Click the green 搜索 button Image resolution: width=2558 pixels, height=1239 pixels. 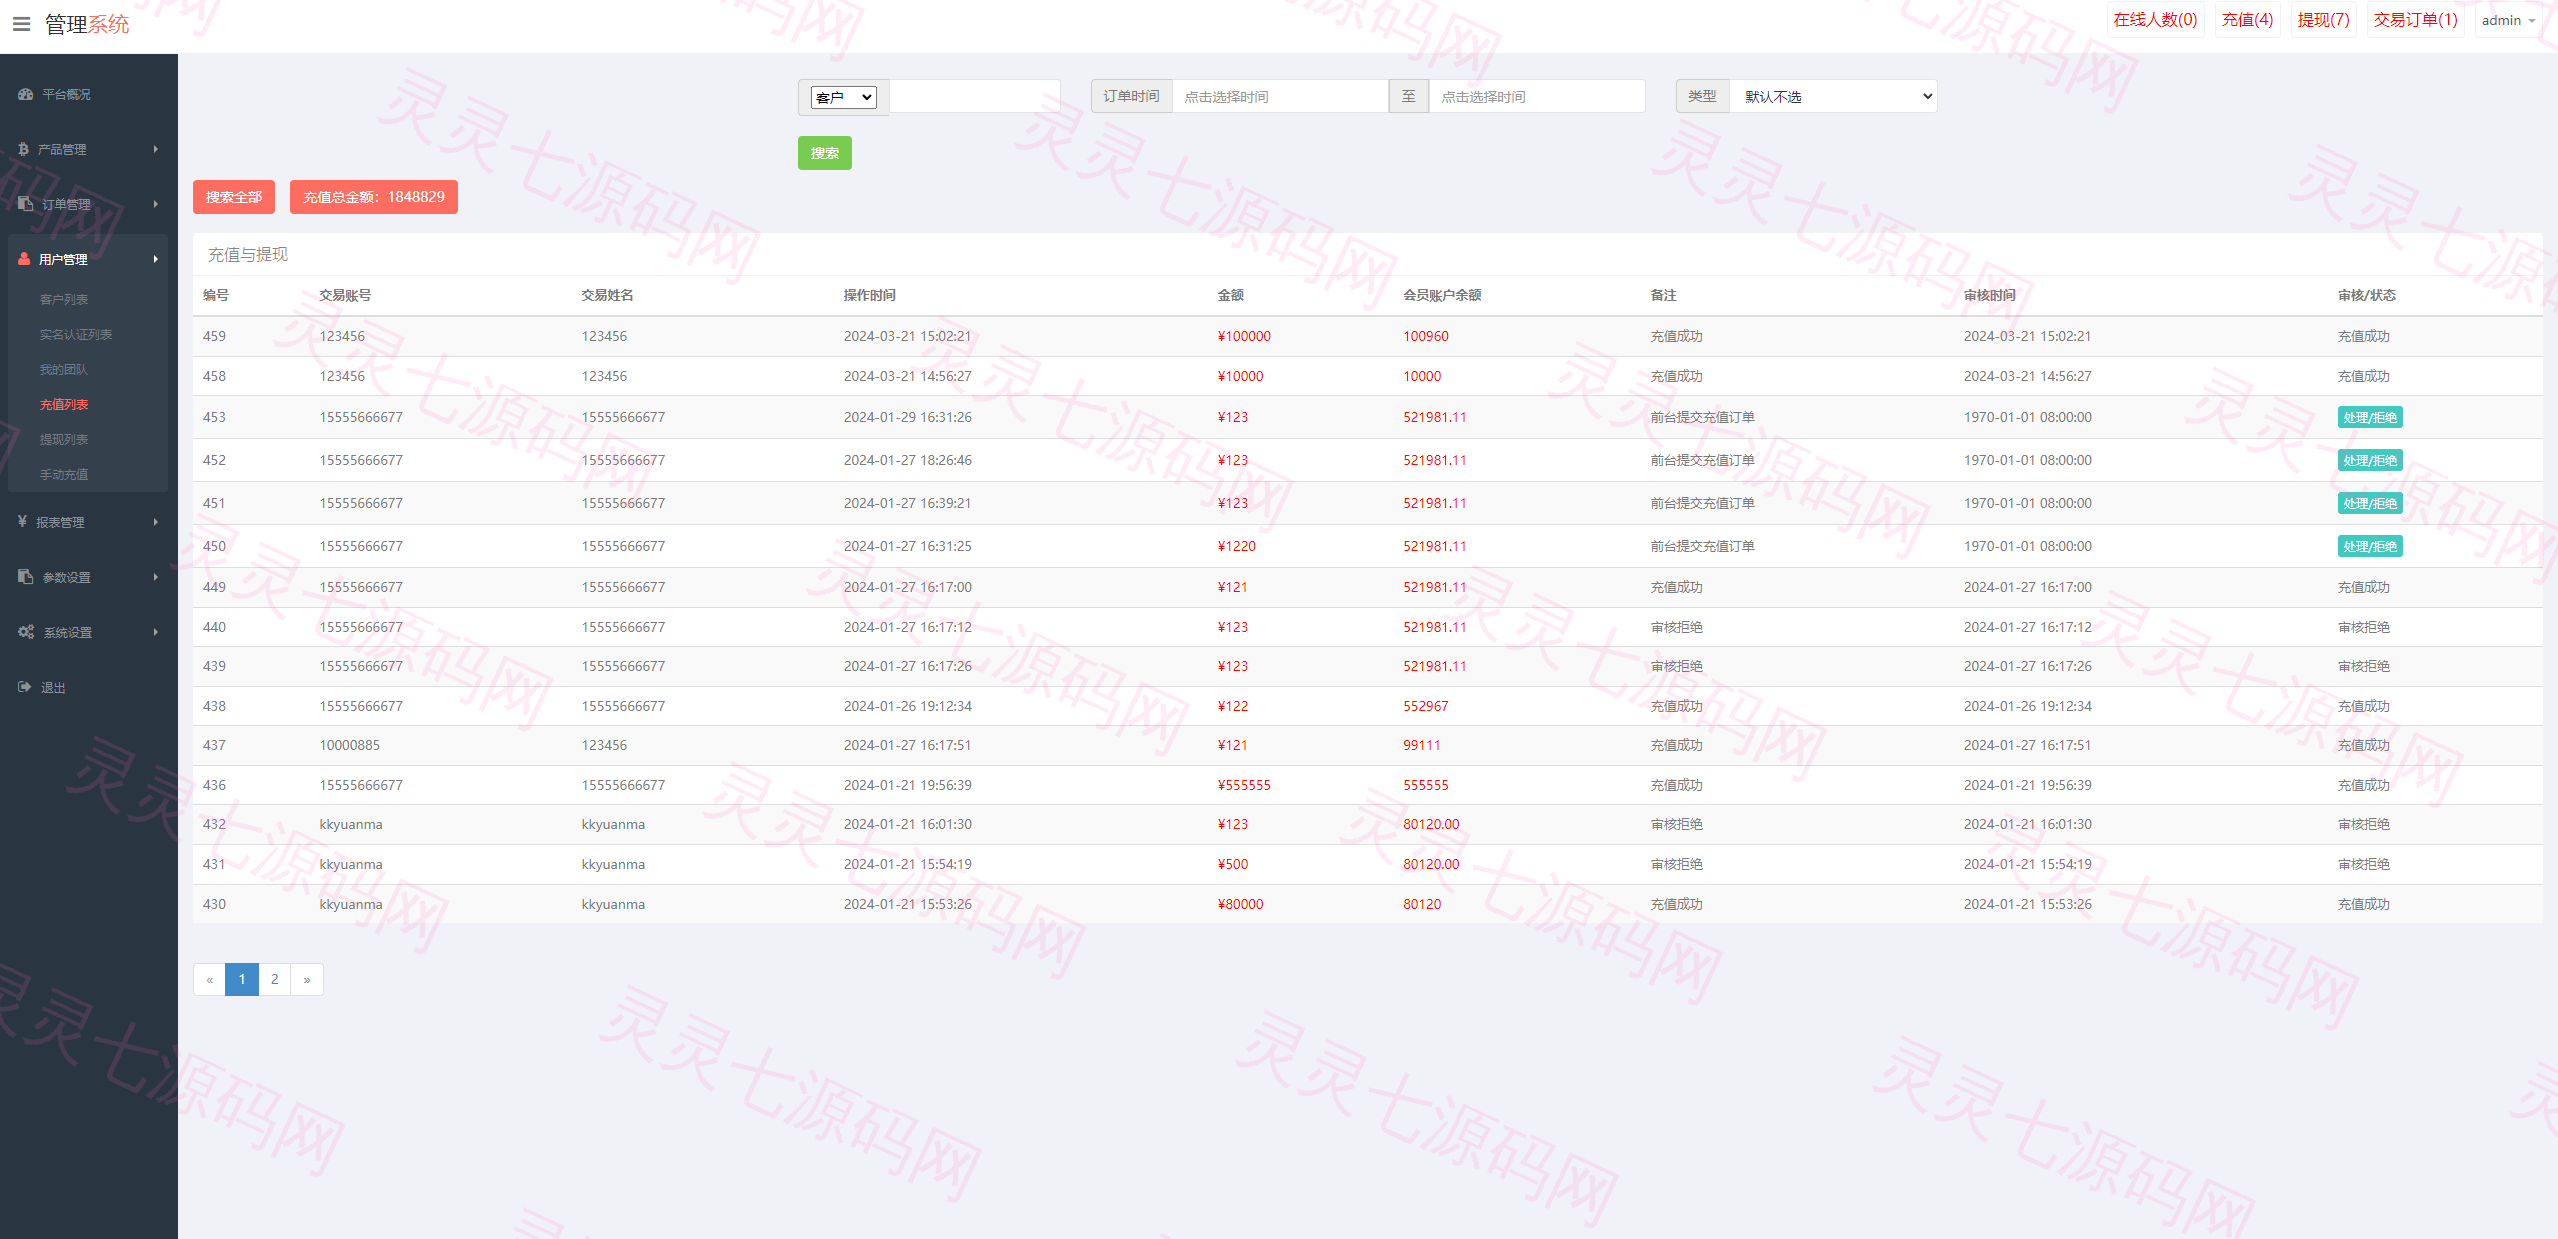point(825,153)
